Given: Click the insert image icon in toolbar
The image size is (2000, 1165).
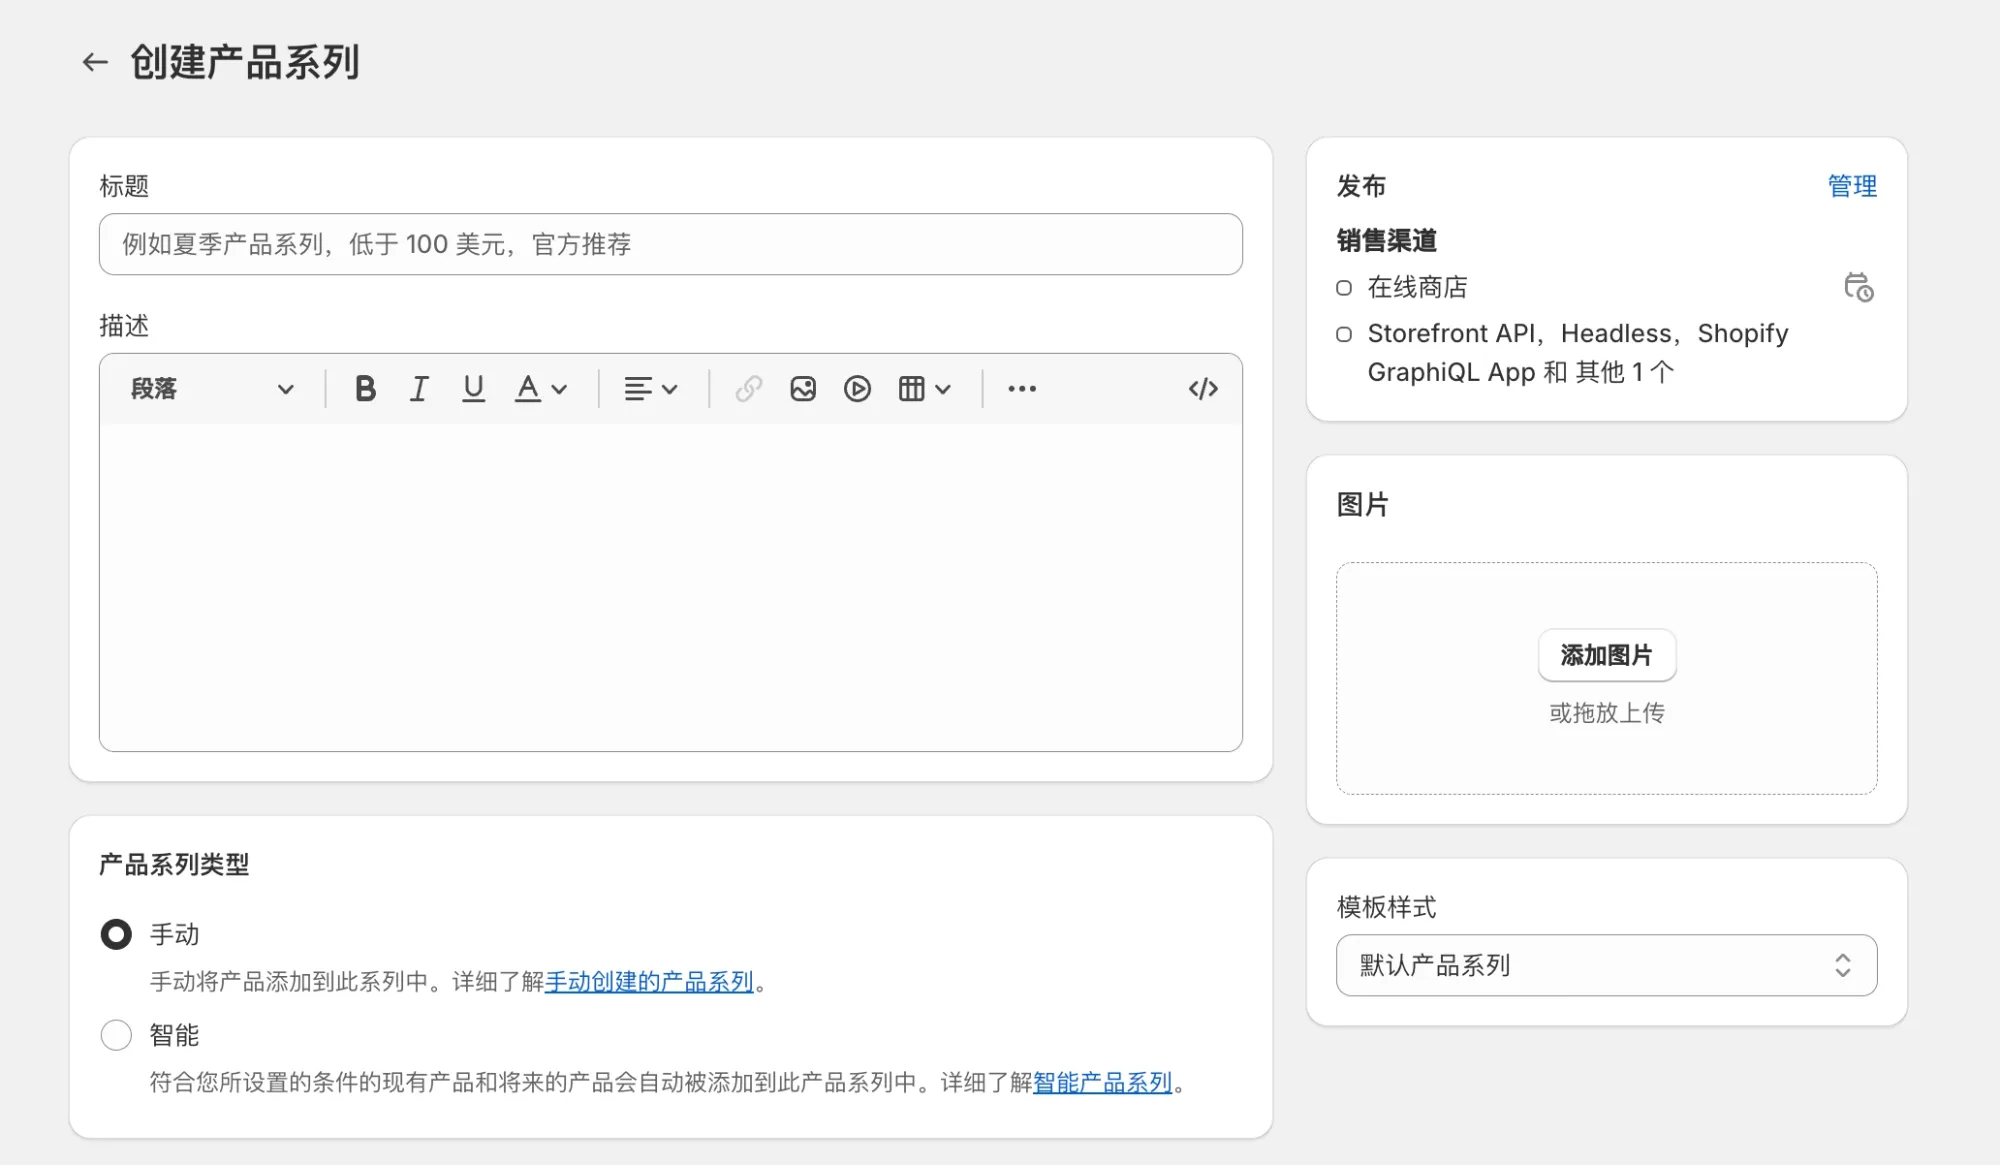Looking at the screenshot, I should click(x=803, y=389).
